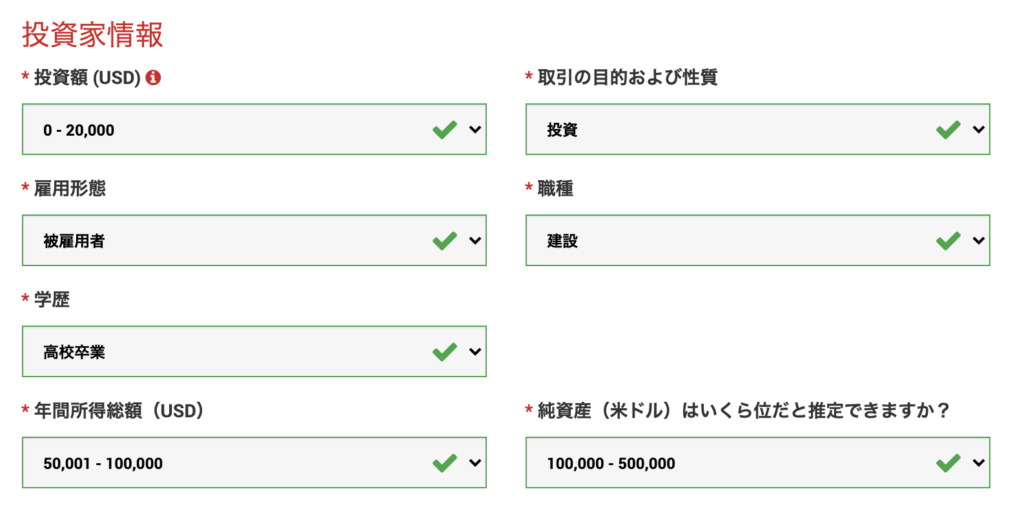Open the 純資産 dropdown chevron
Screen dimensions: 1024x509
coord(977,463)
